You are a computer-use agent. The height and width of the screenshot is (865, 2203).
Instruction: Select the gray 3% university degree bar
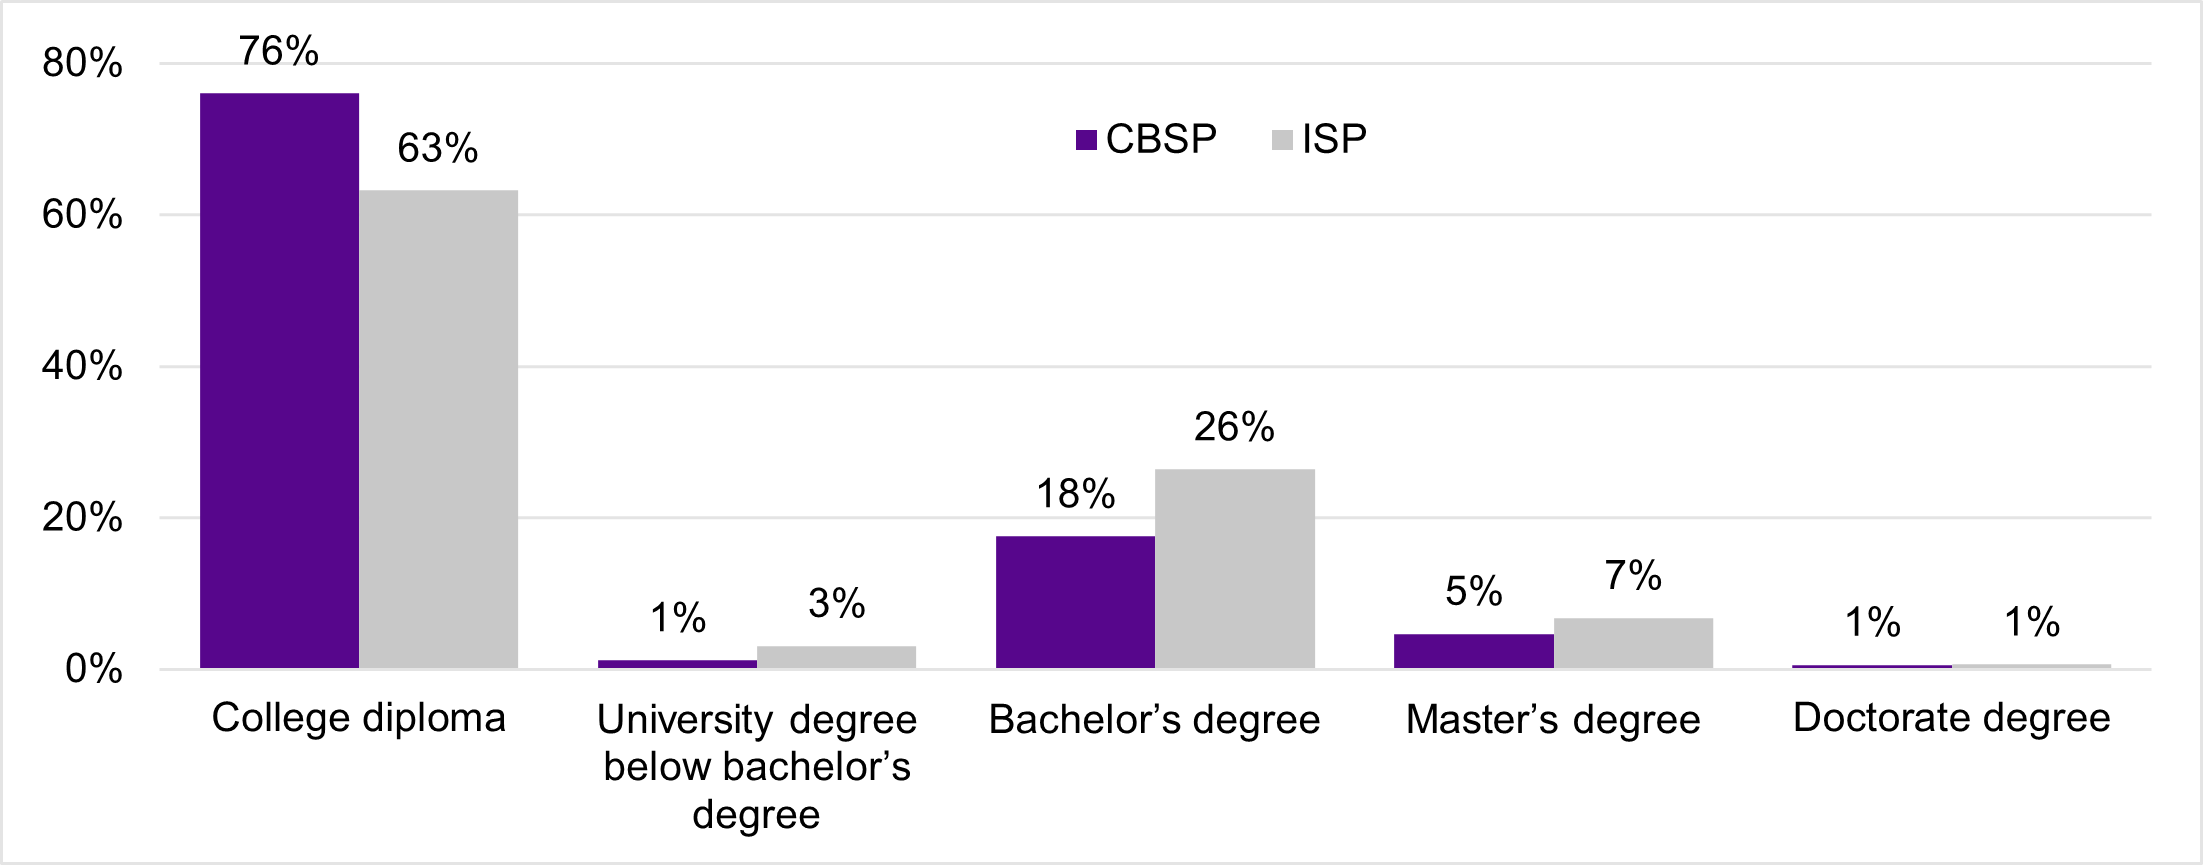[836, 657]
